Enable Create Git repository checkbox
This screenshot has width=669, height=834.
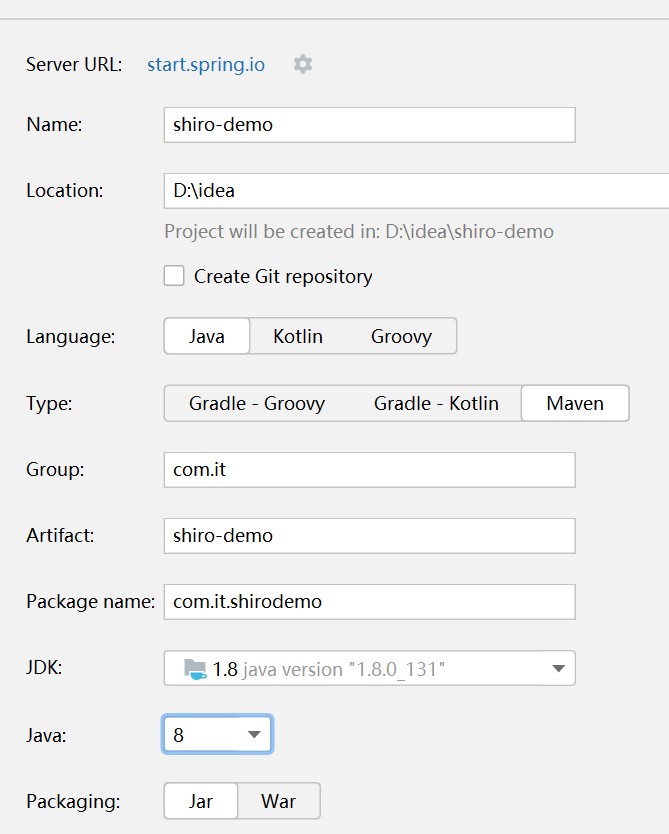[x=174, y=276]
